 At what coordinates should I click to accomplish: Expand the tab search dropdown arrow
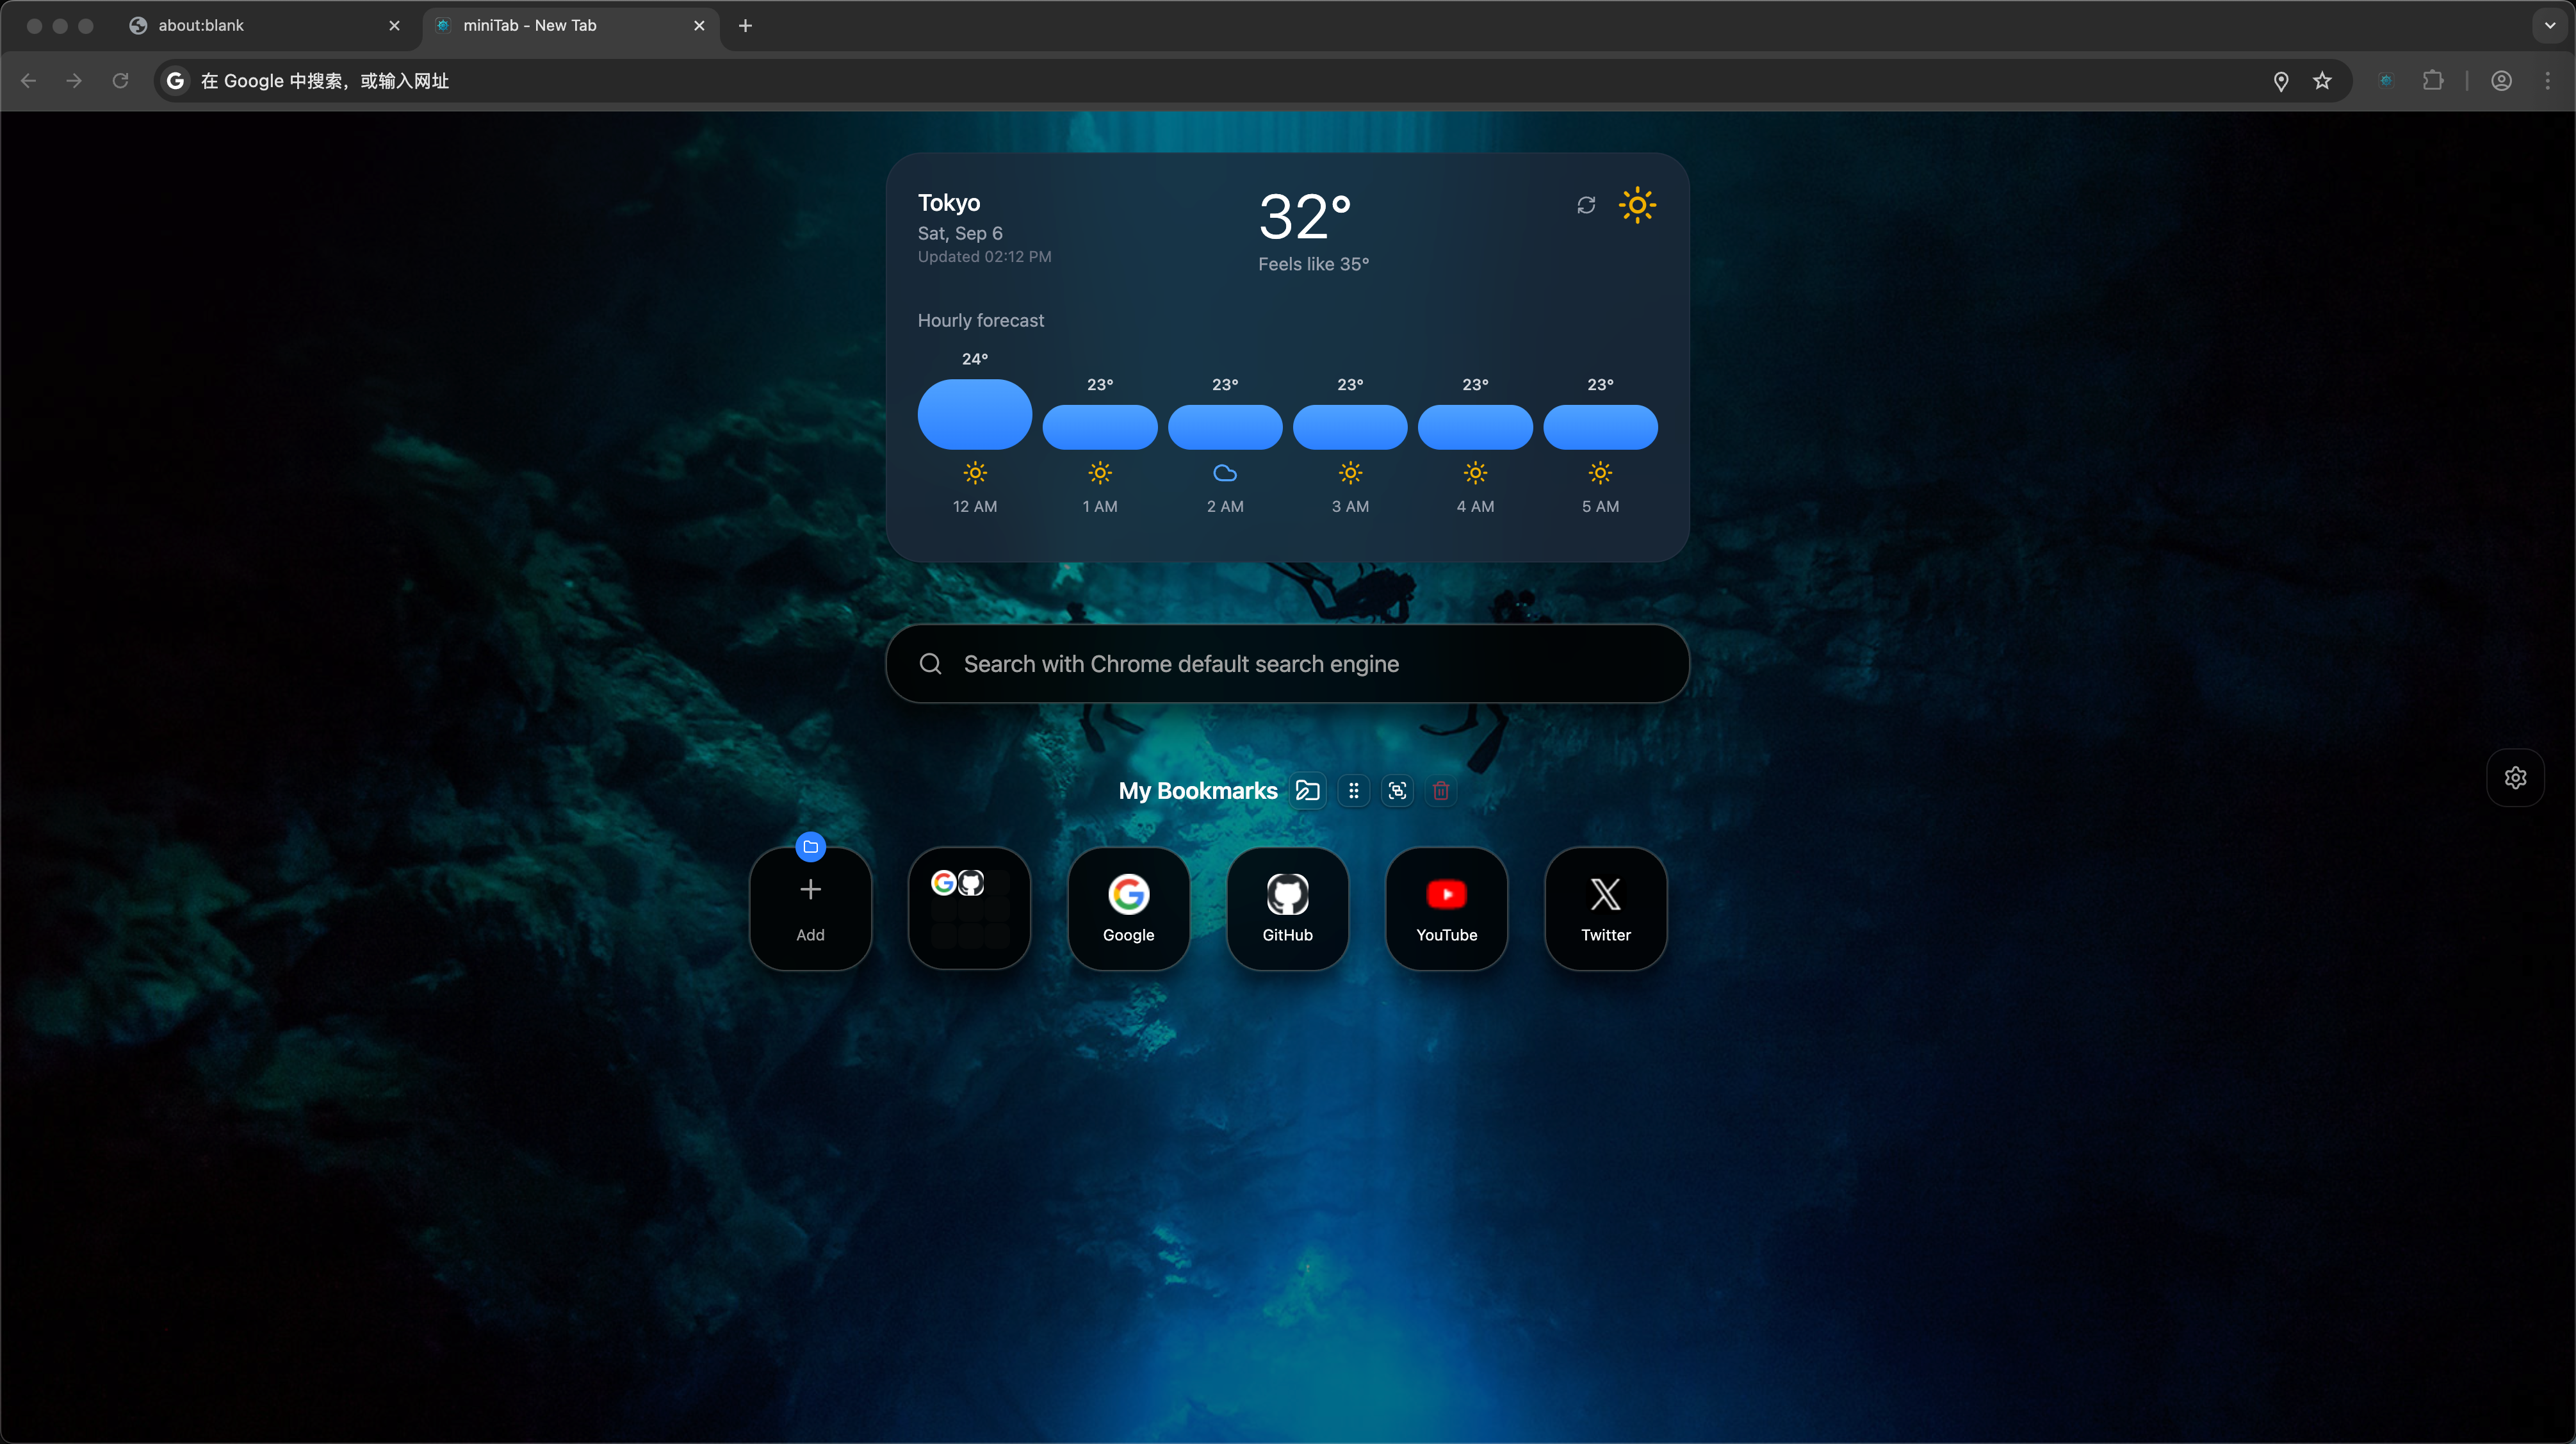[2549, 26]
